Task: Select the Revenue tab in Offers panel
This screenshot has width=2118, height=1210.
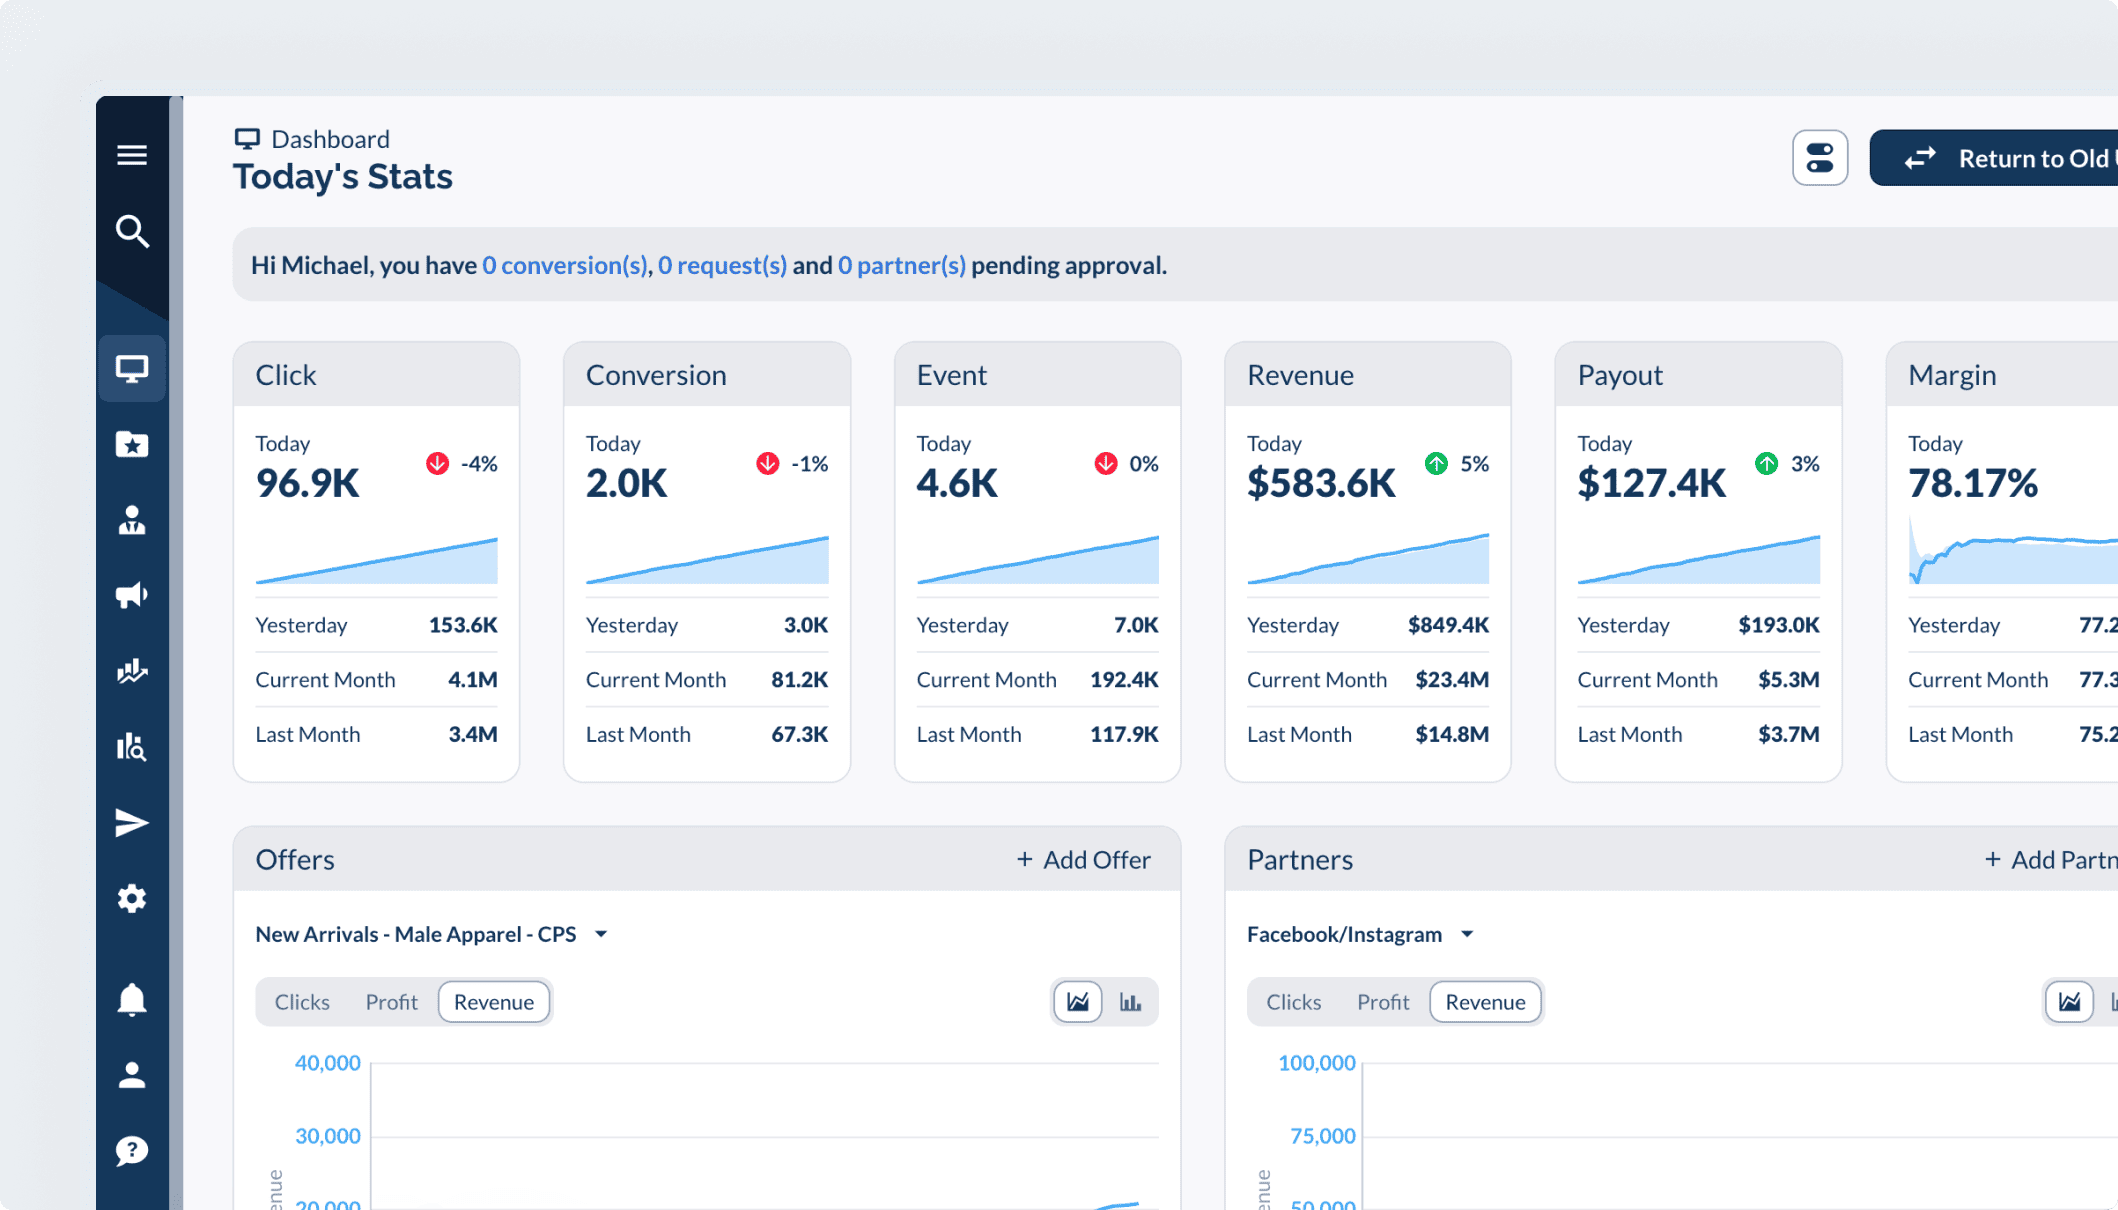Action: (494, 1002)
